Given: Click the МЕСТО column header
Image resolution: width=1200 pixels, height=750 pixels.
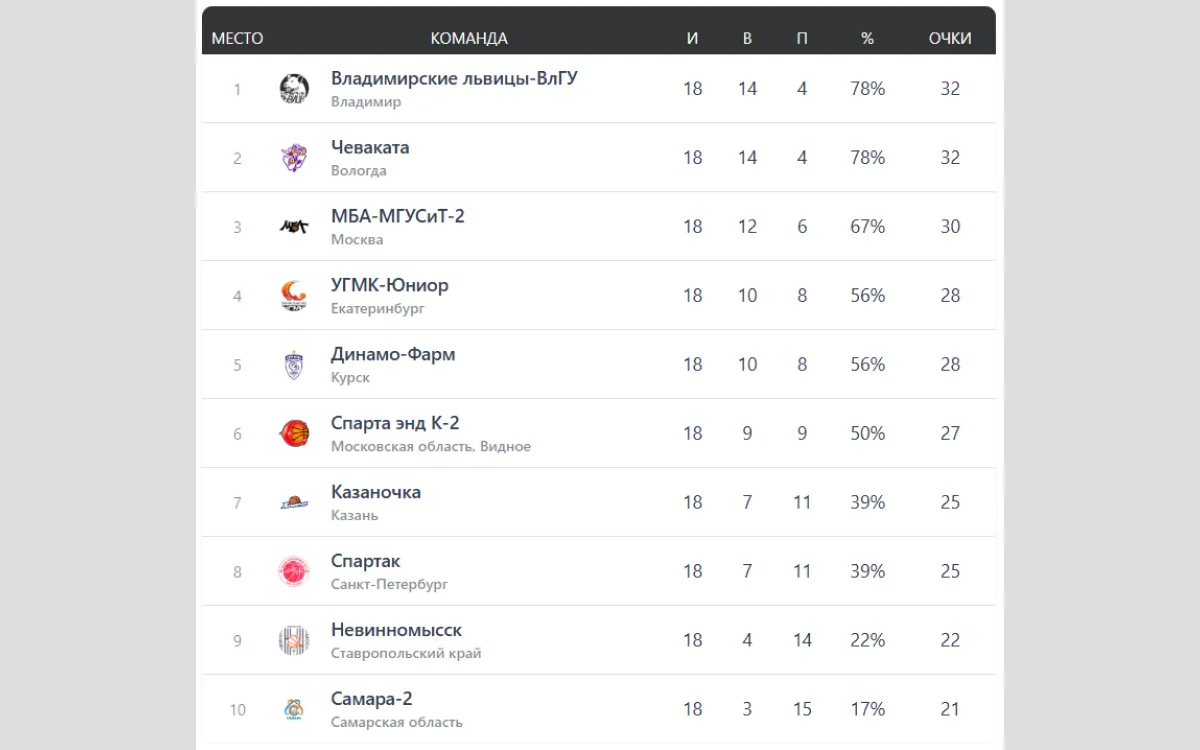Looking at the screenshot, I should coord(237,39).
